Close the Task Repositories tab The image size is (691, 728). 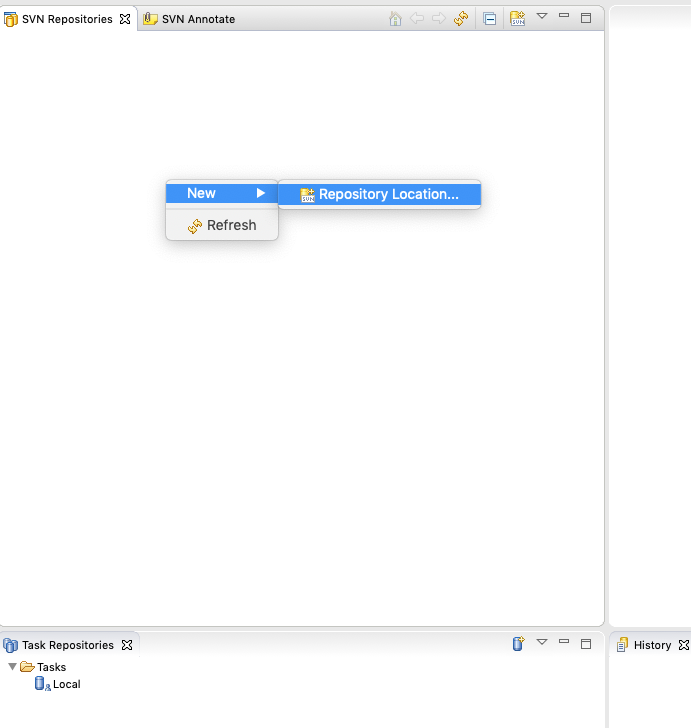127,645
